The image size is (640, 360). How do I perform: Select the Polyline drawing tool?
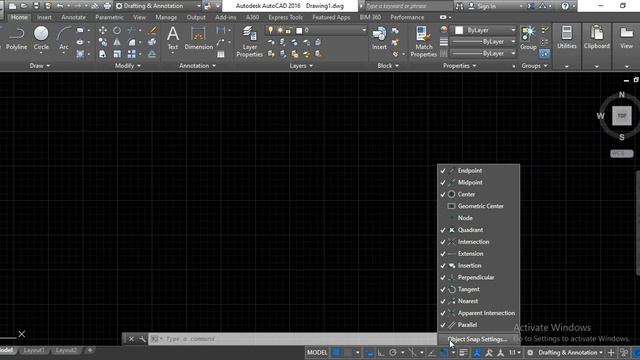coord(16,38)
